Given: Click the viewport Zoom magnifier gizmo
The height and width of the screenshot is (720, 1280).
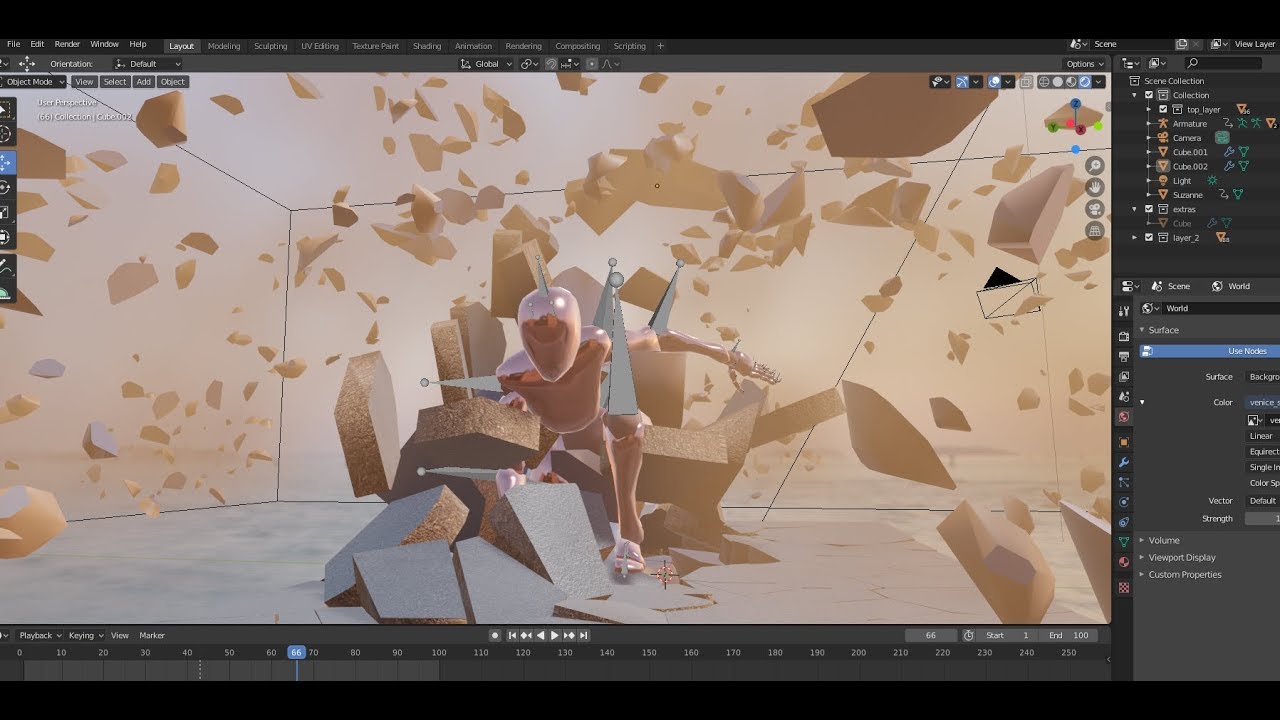Looking at the screenshot, I should [x=1095, y=166].
